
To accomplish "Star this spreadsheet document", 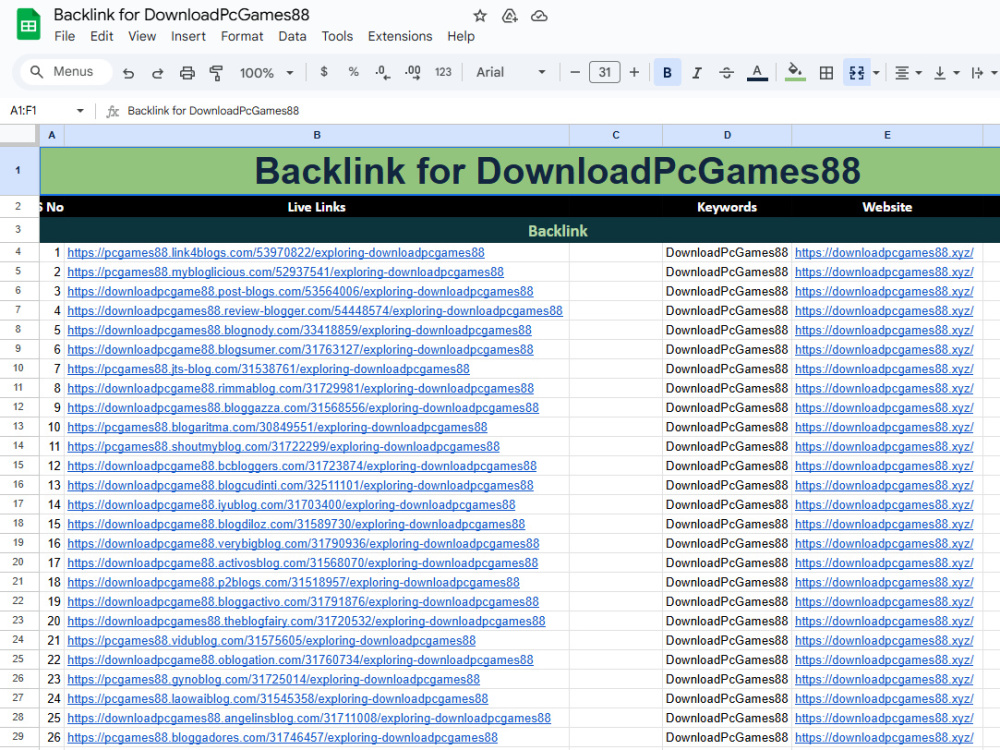I will tap(480, 16).
